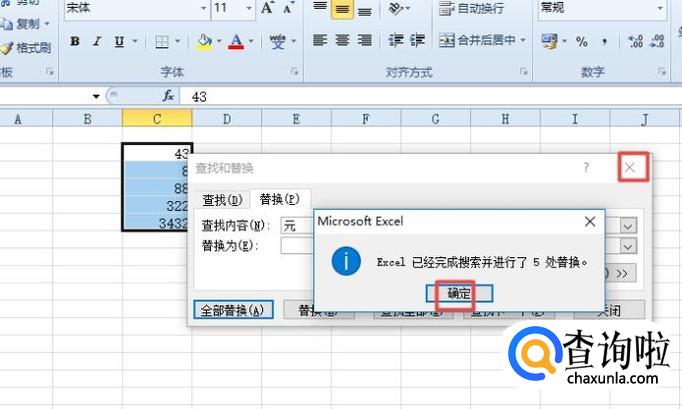Click 确定 to dismiss the message
The width and height of the screenshot is (682, 409).
coord(457,294)
